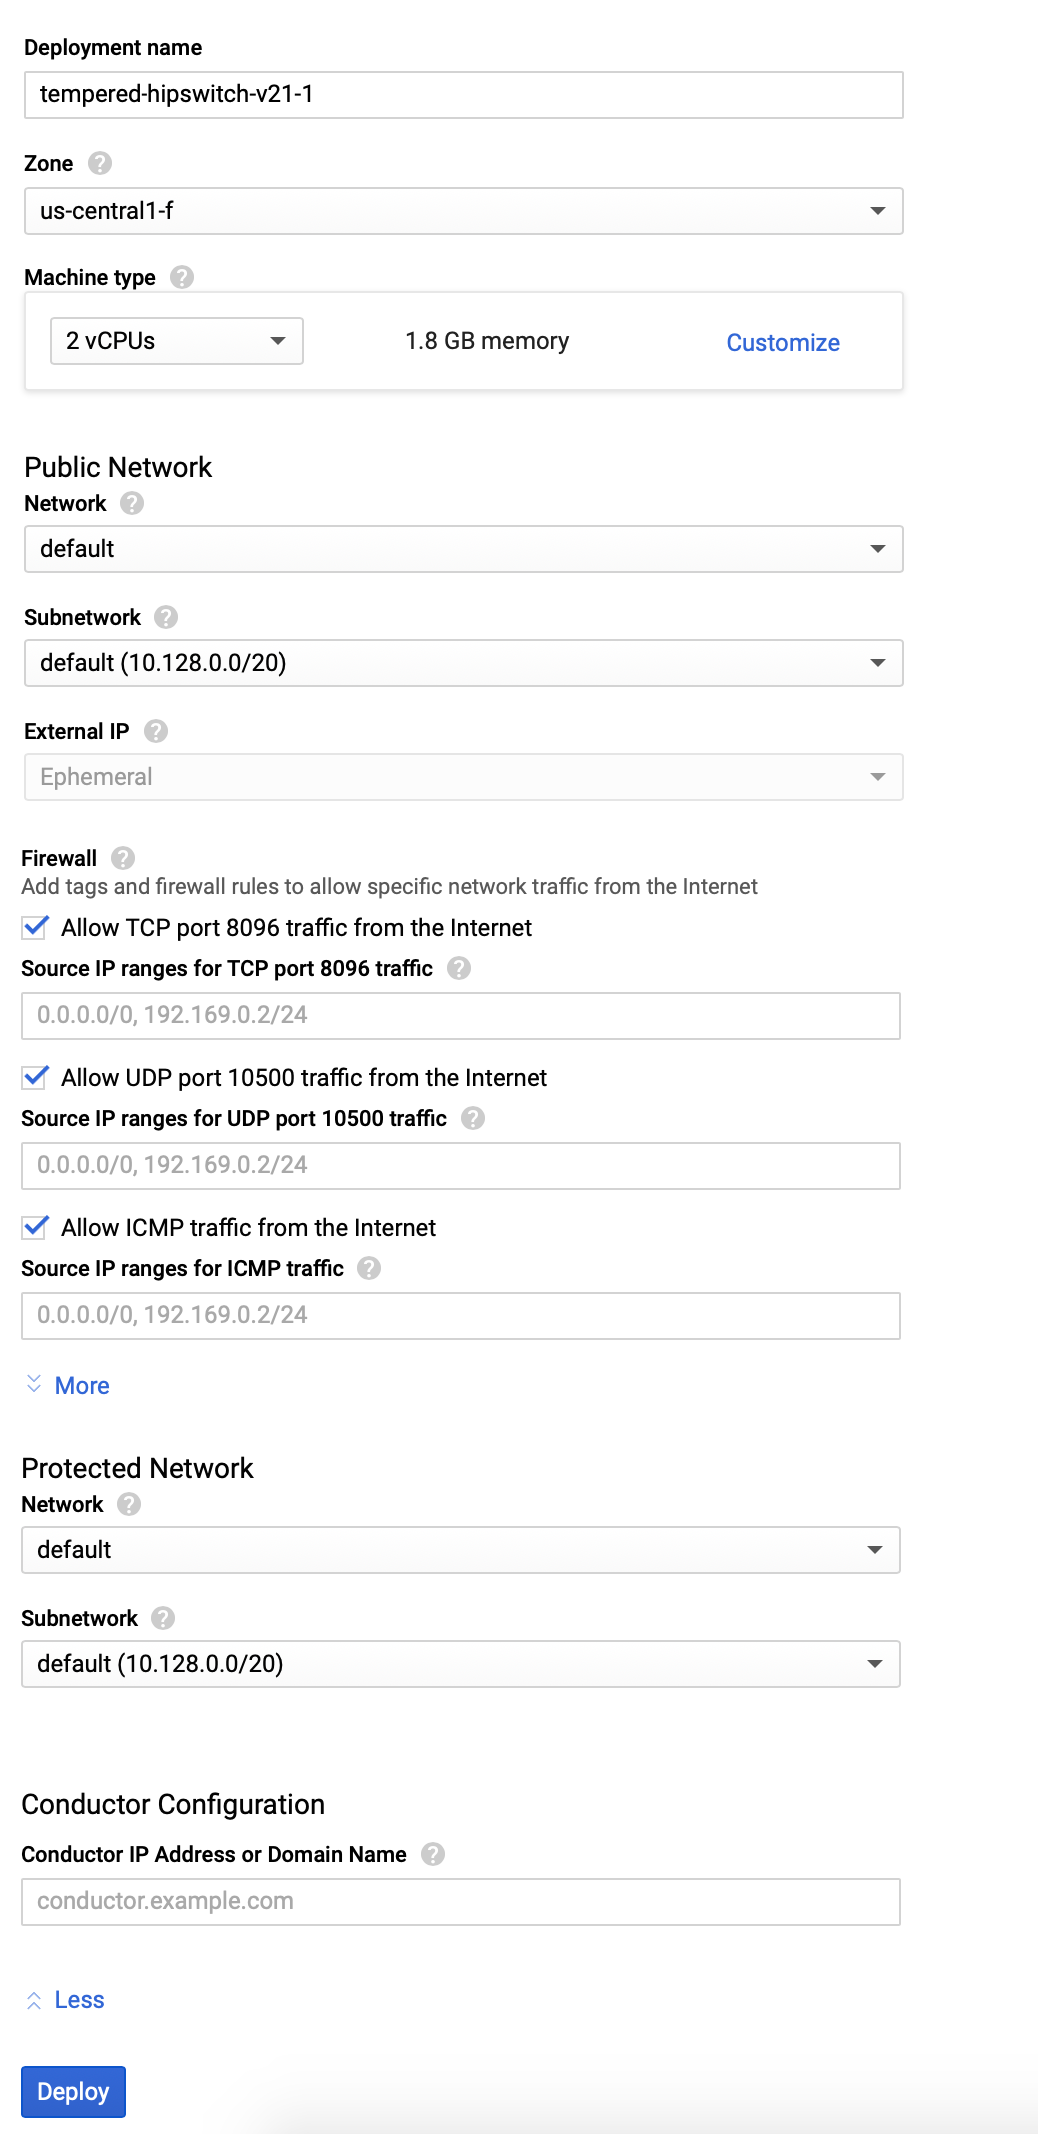Click the External IP help icon
The height and width of the screenshot is (2134, 1038).
(x=156, y=731)
